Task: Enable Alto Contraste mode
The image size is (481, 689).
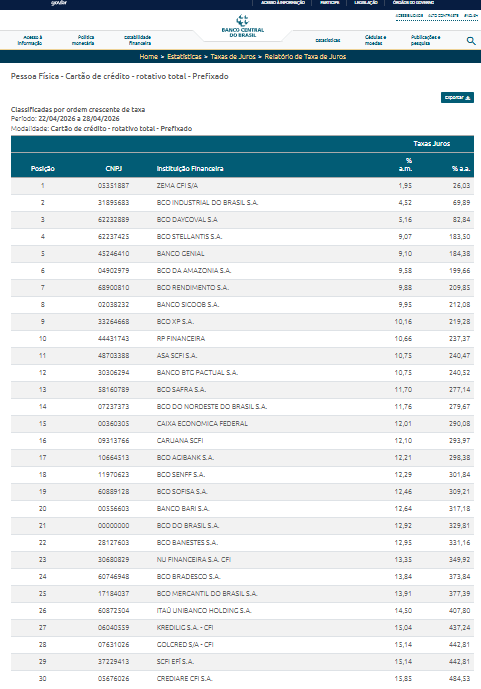Action: click(x=443, y=15)
